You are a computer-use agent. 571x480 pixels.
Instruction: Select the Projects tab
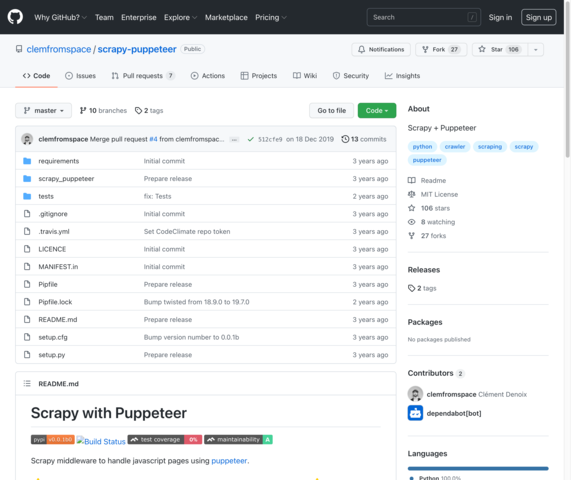(x=259, y=76)
